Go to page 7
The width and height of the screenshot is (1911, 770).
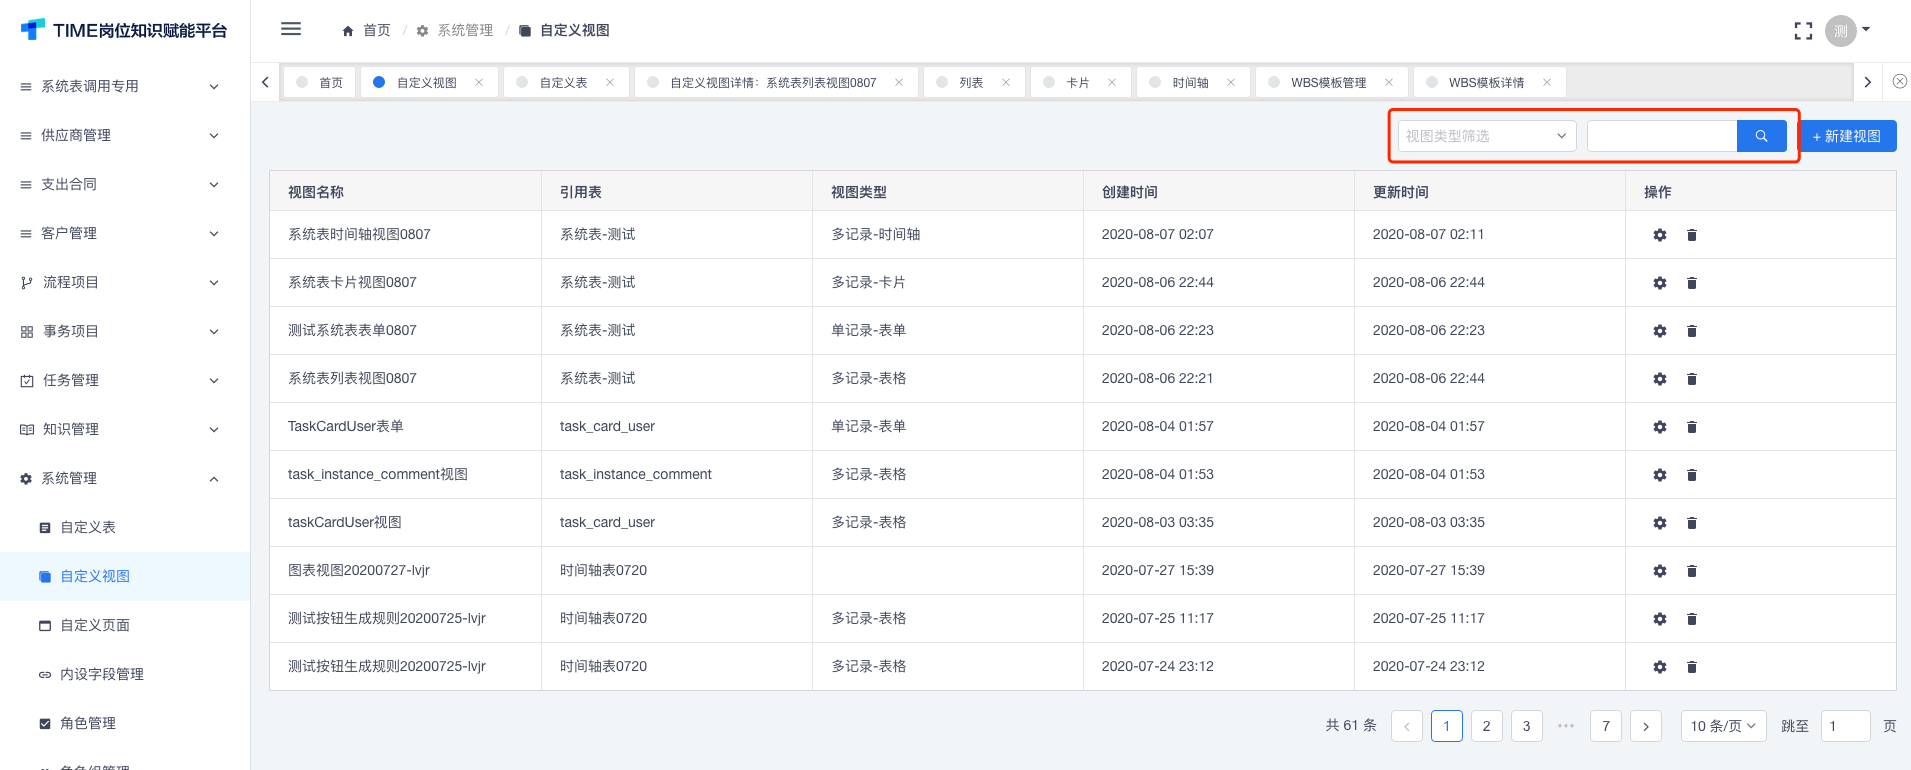1606,726
